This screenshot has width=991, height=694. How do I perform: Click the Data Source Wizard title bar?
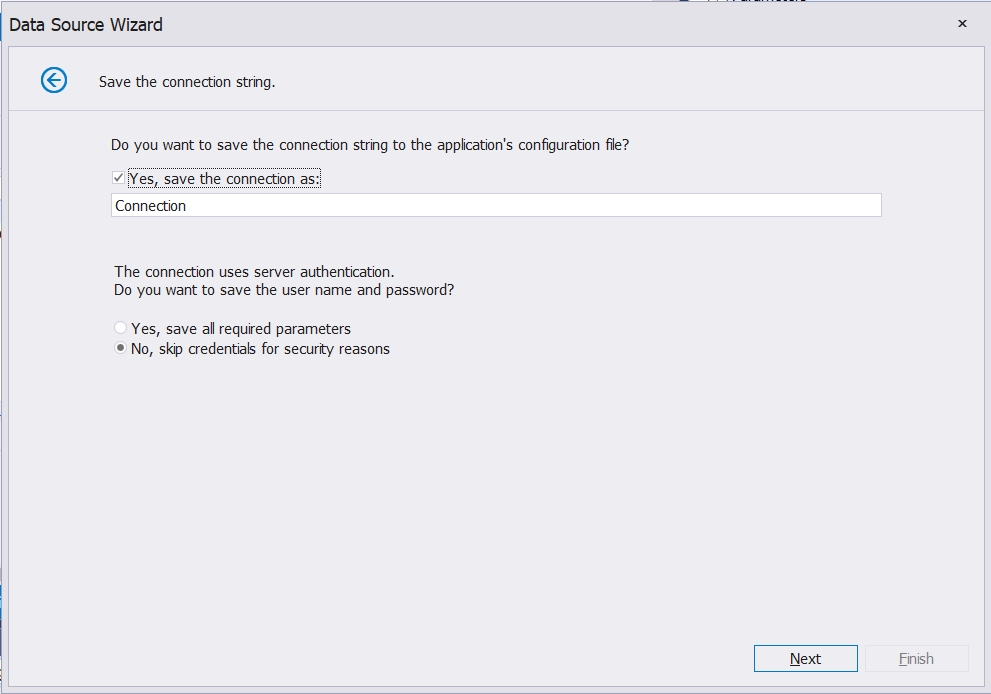pos(85,24)
